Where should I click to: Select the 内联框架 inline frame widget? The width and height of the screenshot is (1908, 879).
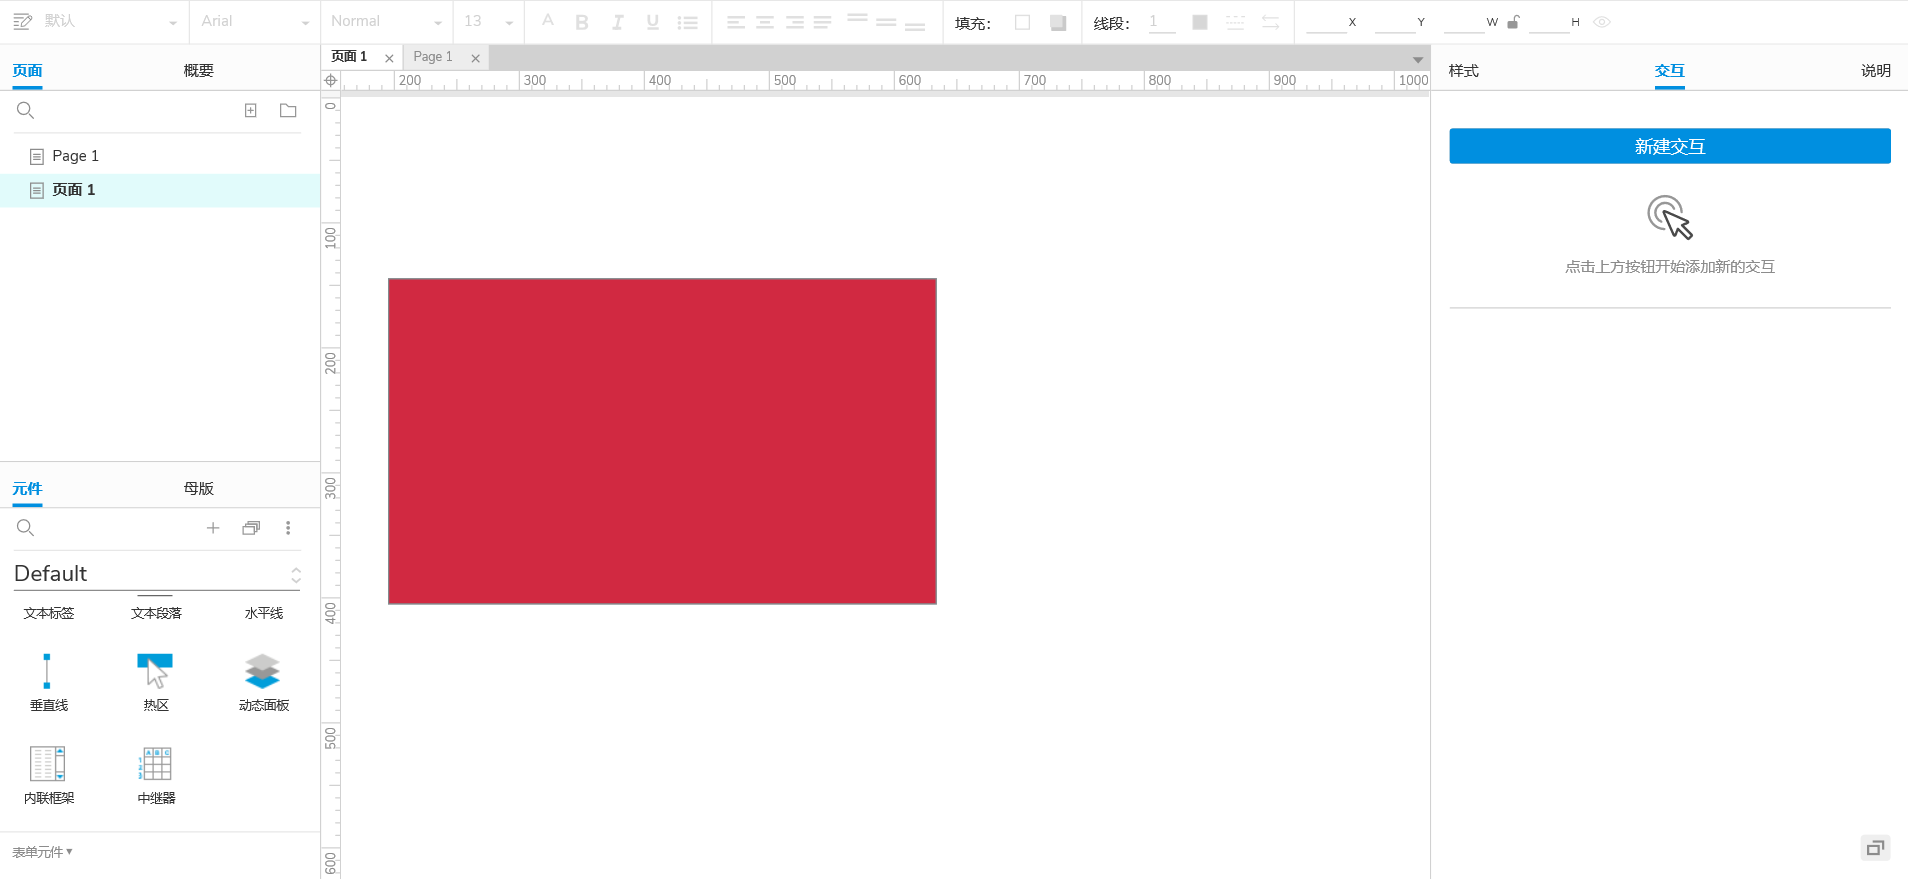(48, 775)
